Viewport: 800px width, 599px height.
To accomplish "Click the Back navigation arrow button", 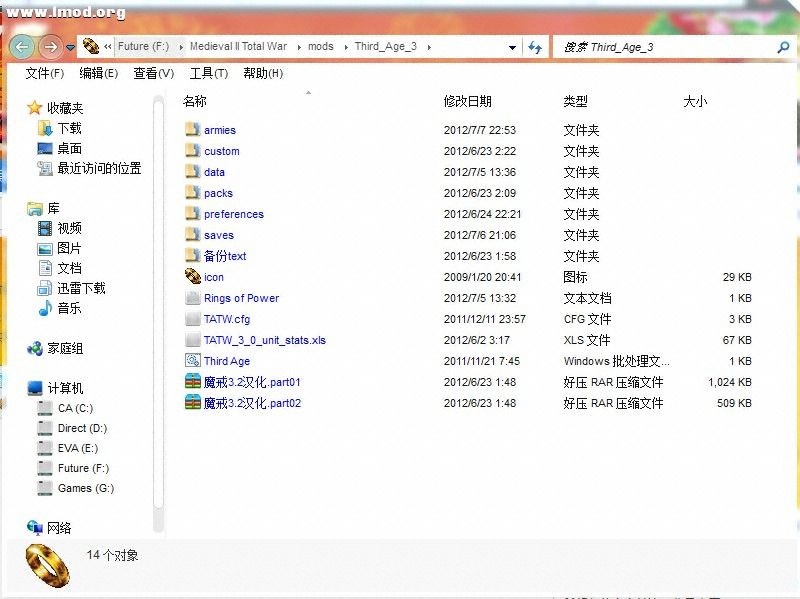I will click(x=22, y=47).
